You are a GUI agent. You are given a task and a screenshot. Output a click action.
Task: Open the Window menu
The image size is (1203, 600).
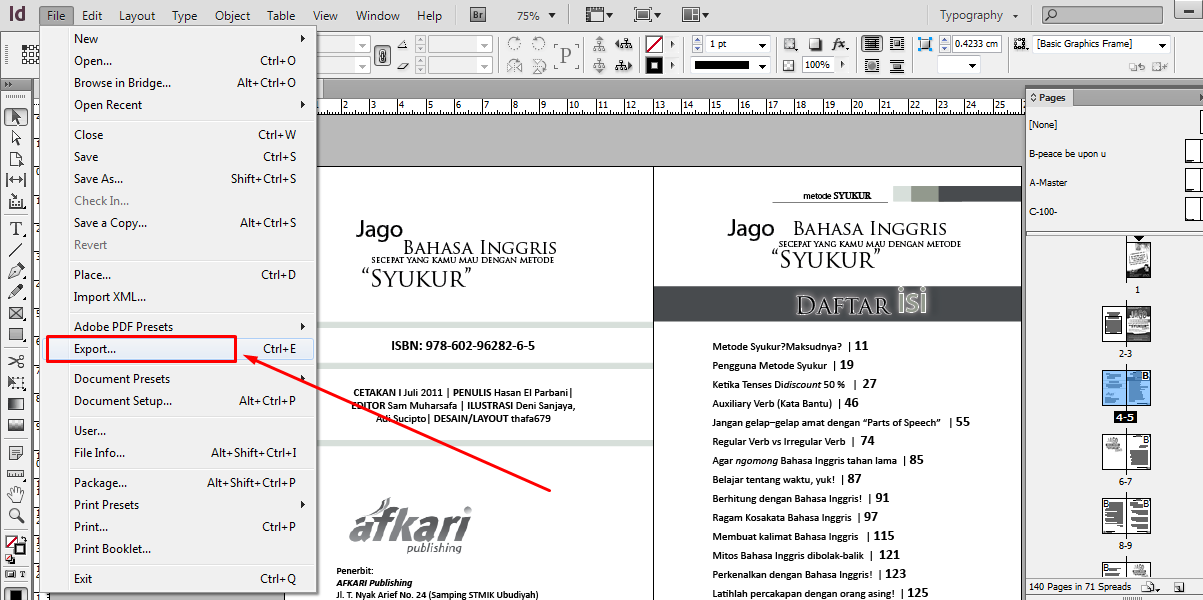click(378, 16)
